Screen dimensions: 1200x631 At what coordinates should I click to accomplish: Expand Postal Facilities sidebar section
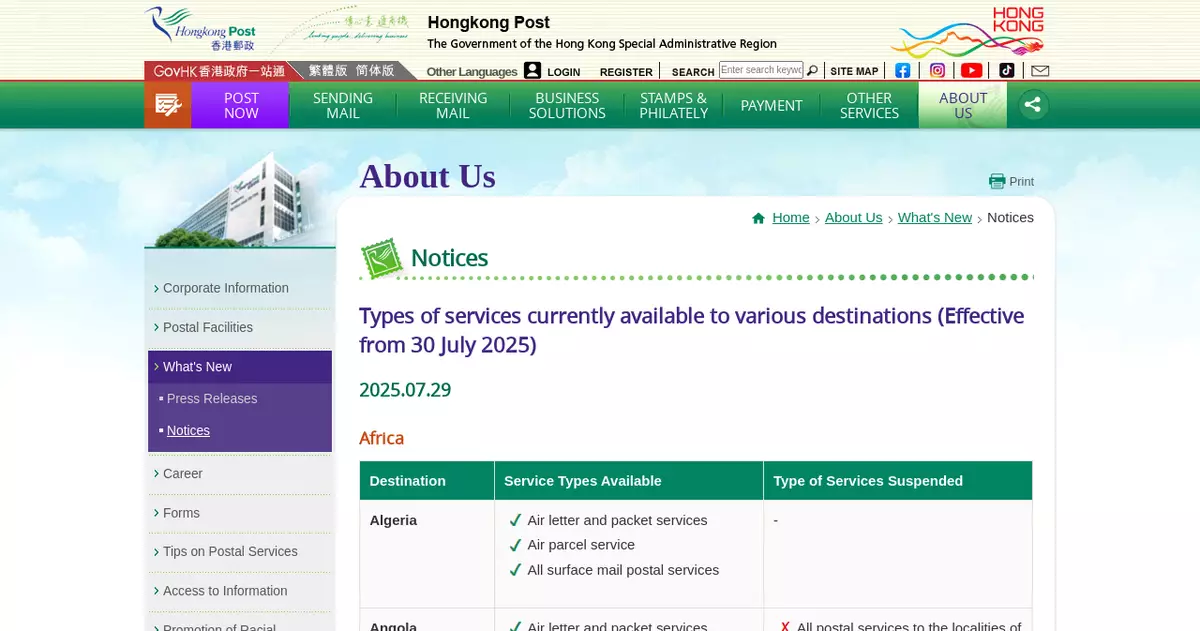pyautogui.click(x=207, y=327)
